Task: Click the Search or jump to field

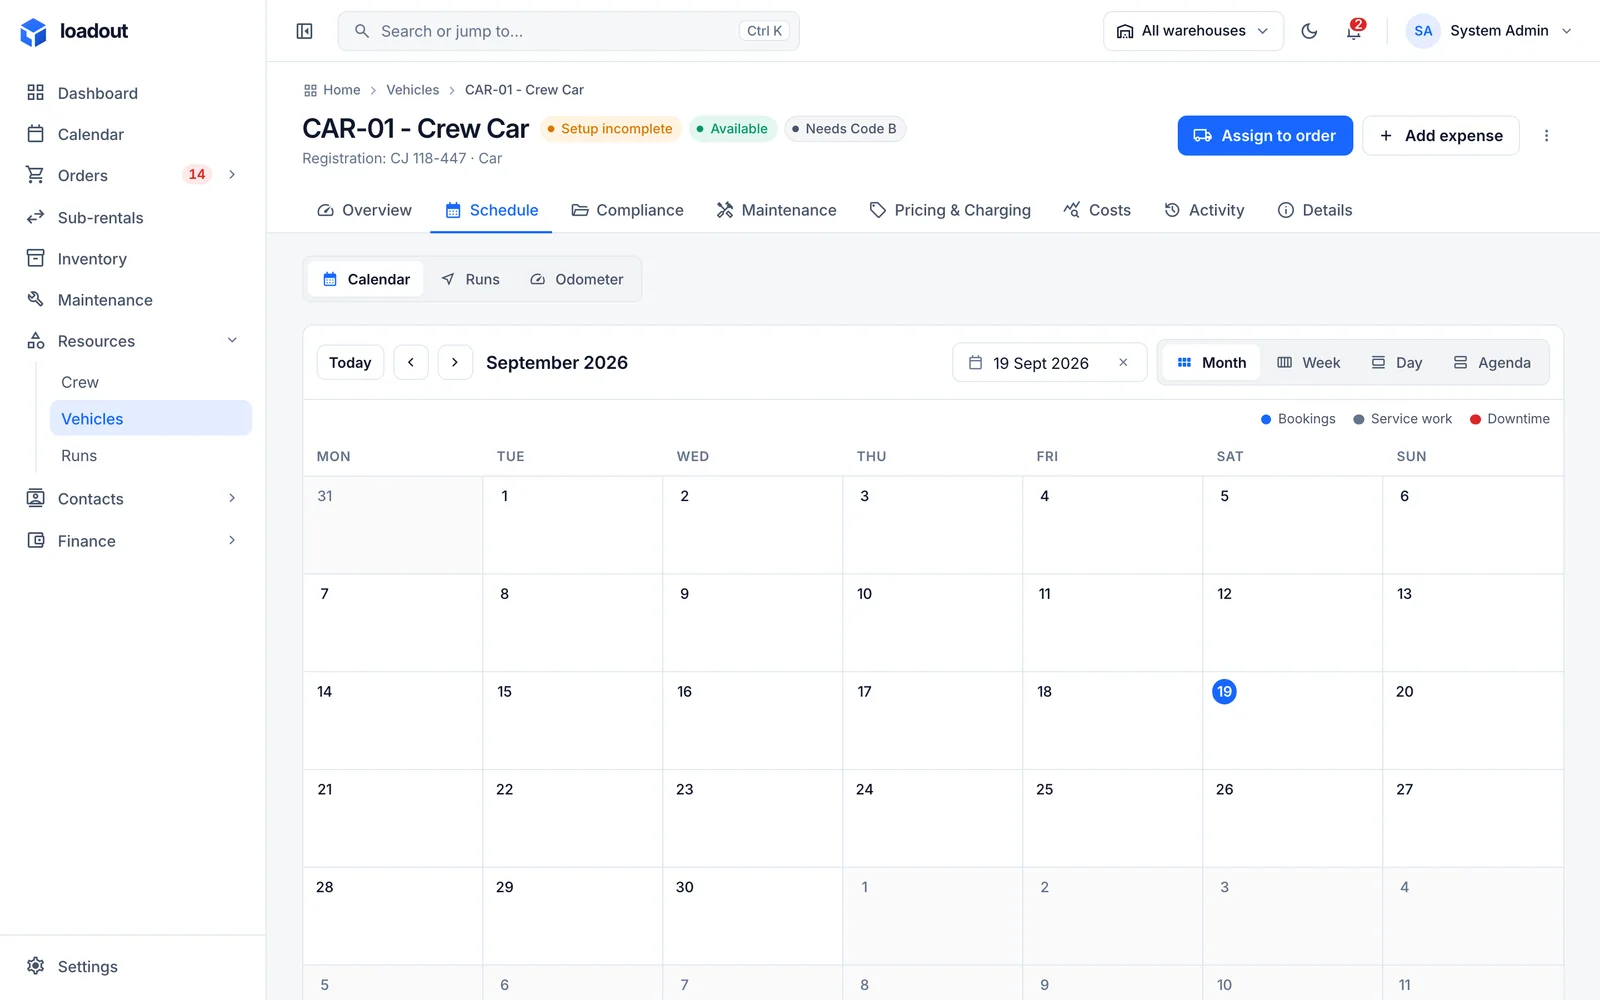Action: pyautogui.click(x=569, y=31)
